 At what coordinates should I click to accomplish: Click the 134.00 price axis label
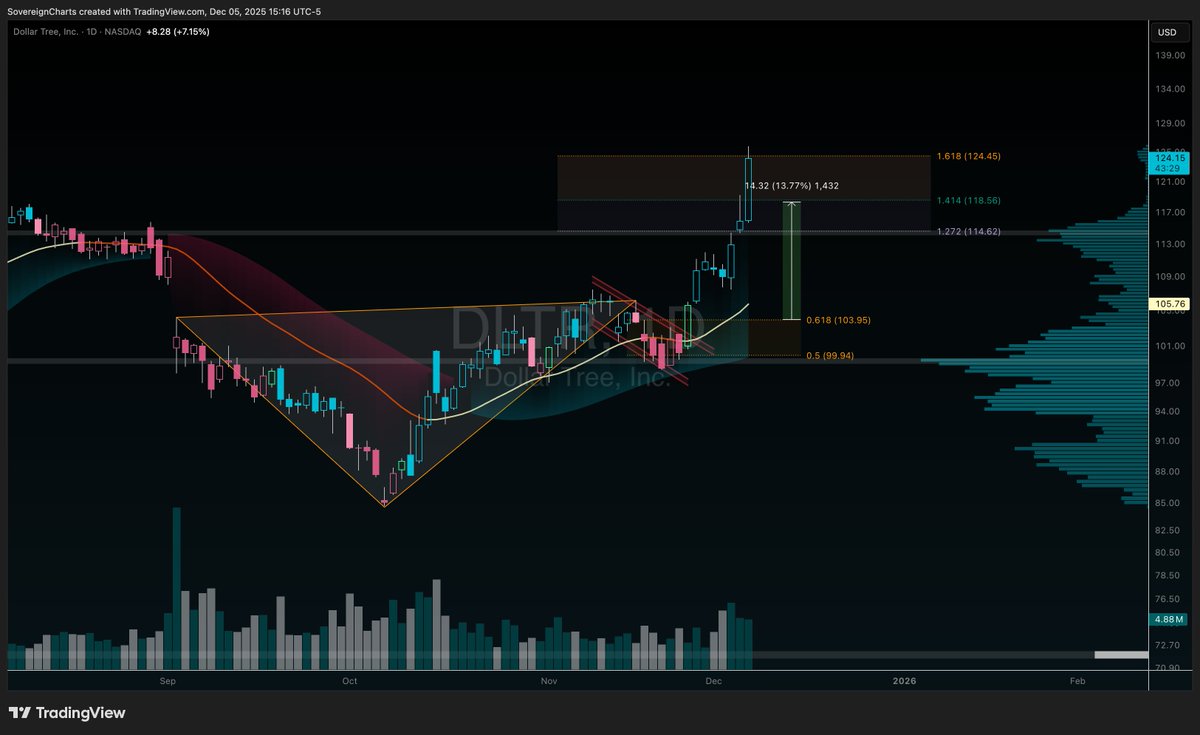click(1169, 89)
